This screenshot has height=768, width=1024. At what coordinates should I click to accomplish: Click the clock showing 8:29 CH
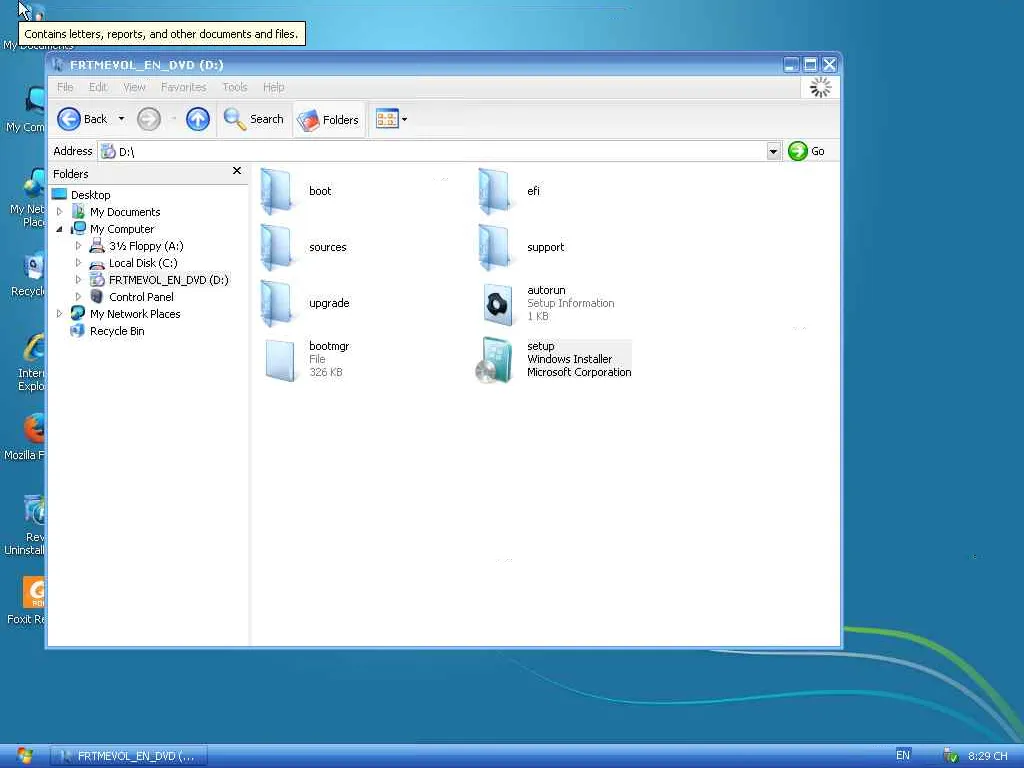(987, 756)
